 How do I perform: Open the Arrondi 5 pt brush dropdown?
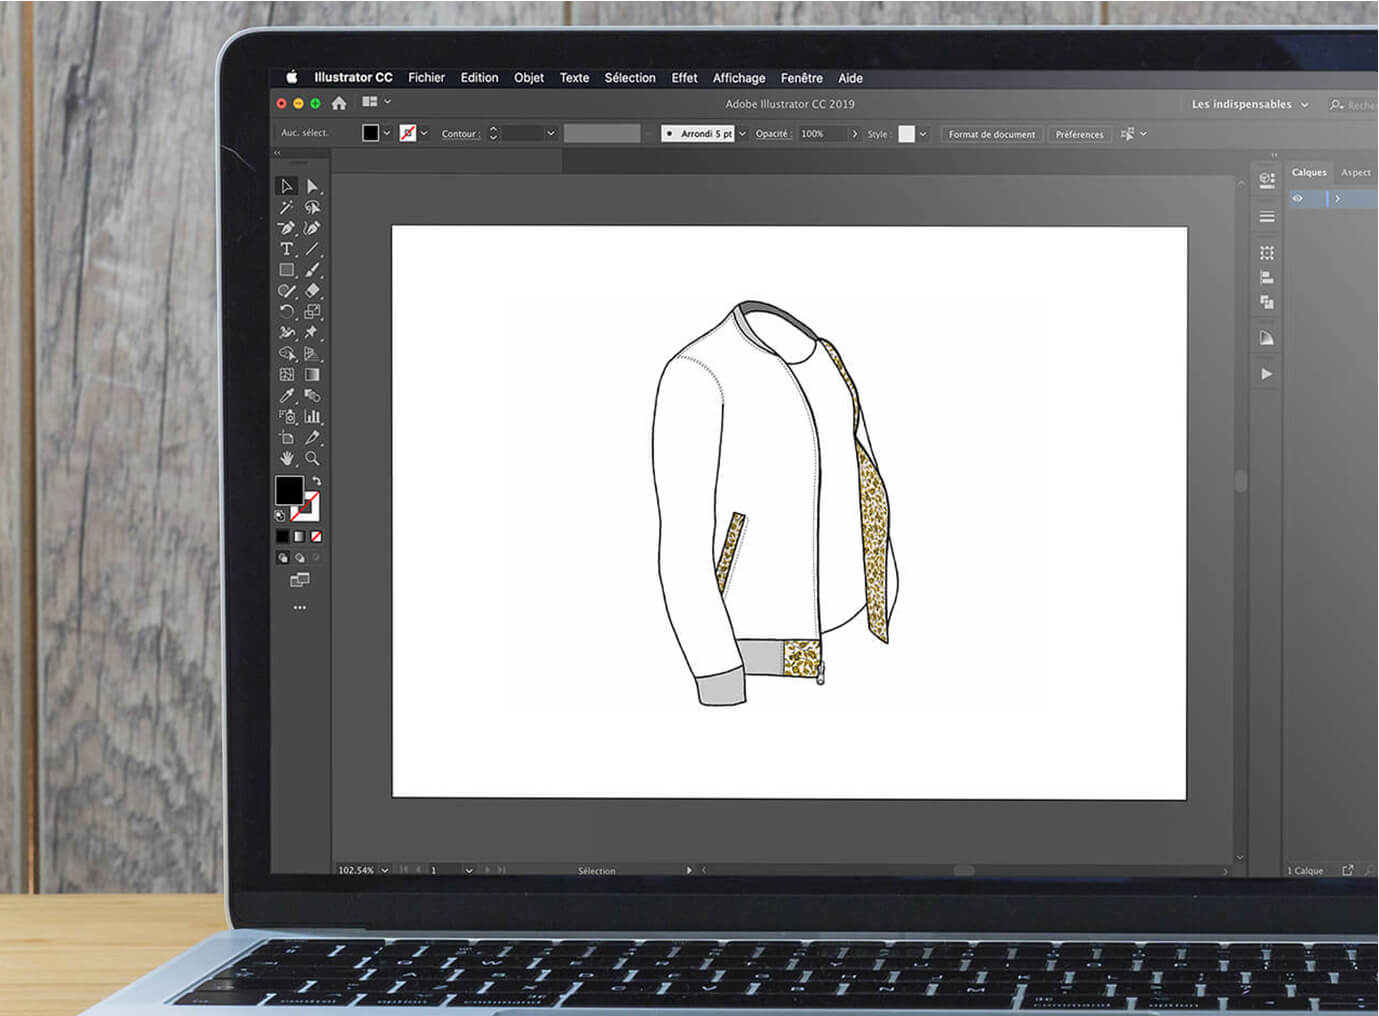coord(742,134)
